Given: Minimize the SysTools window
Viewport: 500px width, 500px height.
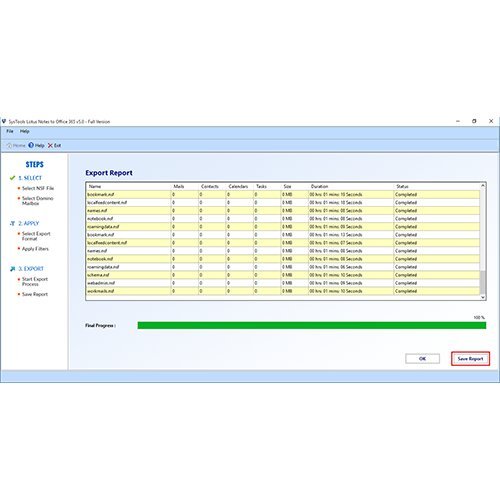Looking at the screenshot, I should (458, 121).
